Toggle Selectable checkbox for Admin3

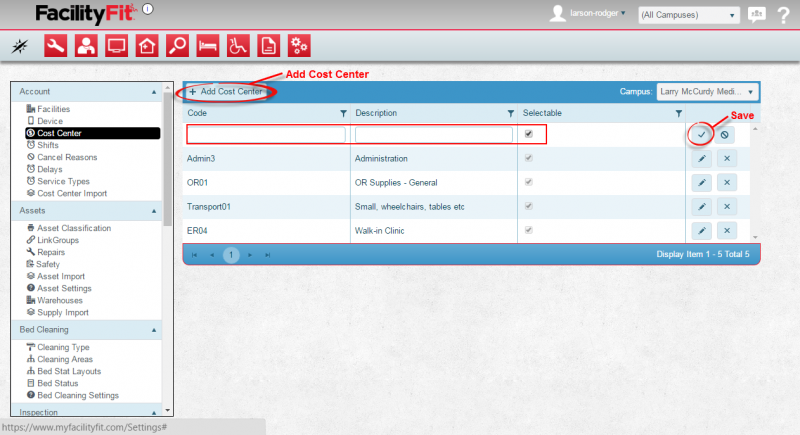coord(529,158)
